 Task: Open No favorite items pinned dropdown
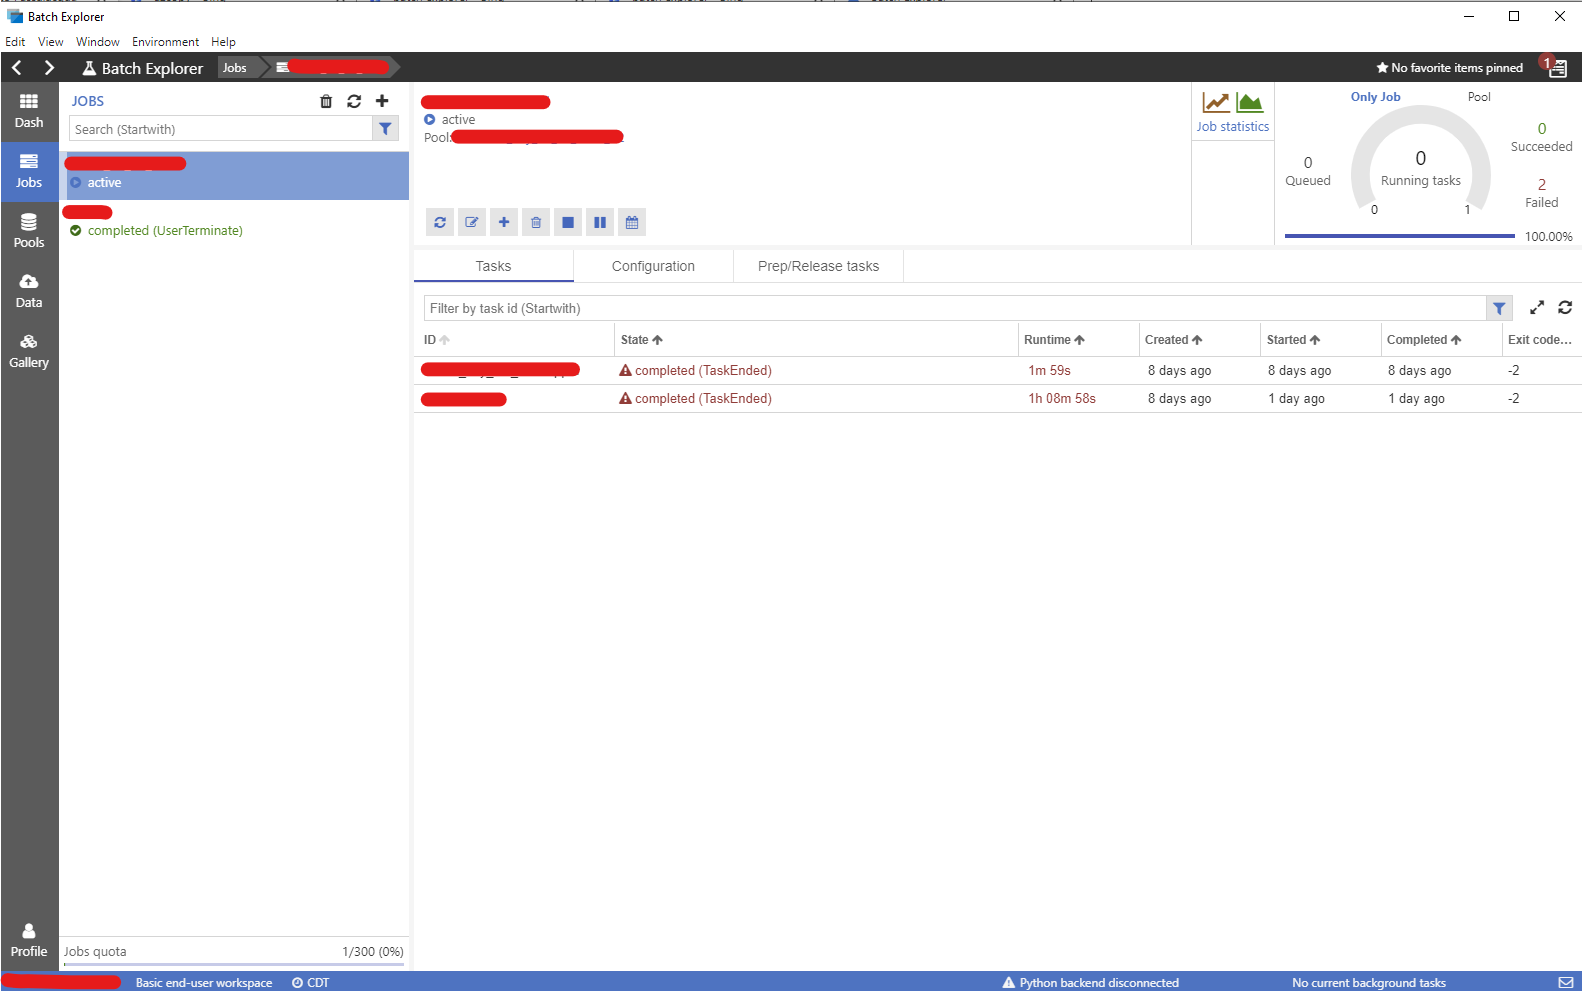click(x=1449, y=68)
